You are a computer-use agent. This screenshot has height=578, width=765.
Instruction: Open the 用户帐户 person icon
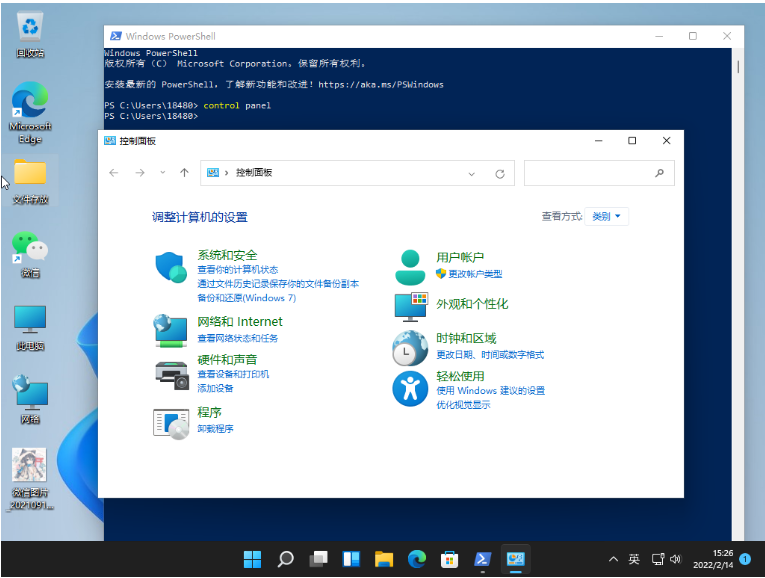tap(410, 267)
